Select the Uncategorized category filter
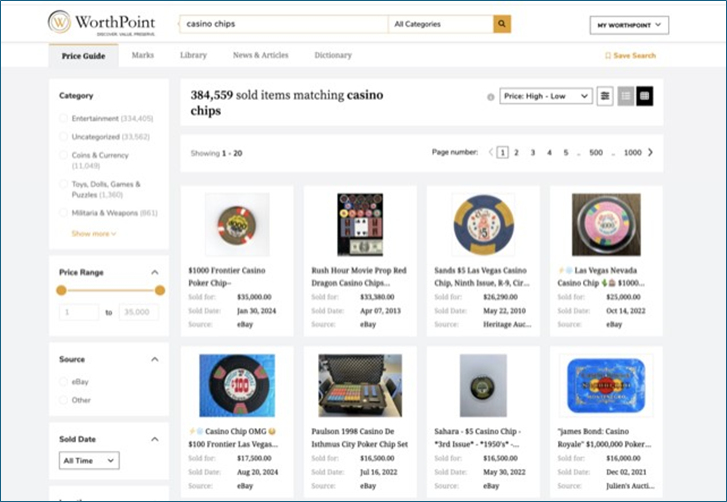The height and width of the screenshot is (502, 727). pyautogui.click(x=64, y=136)
